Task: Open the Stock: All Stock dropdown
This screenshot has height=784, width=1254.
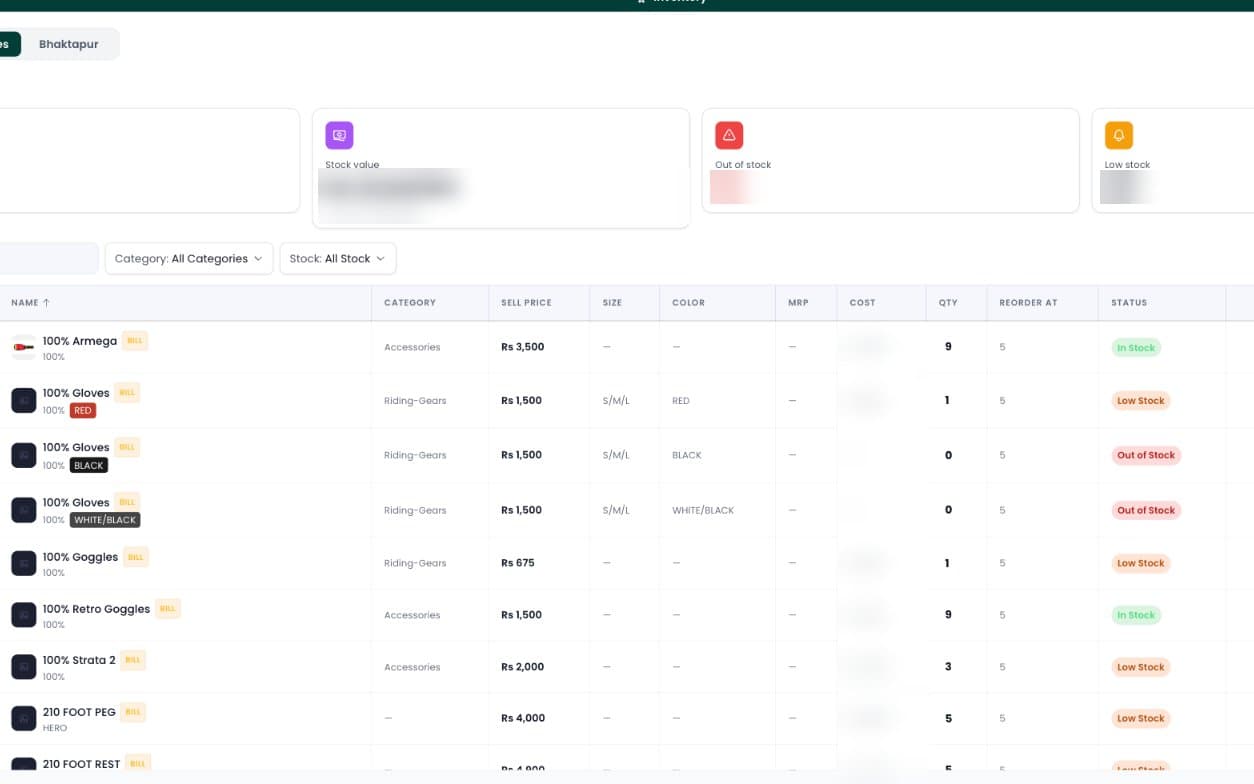Action: point(338,258)
